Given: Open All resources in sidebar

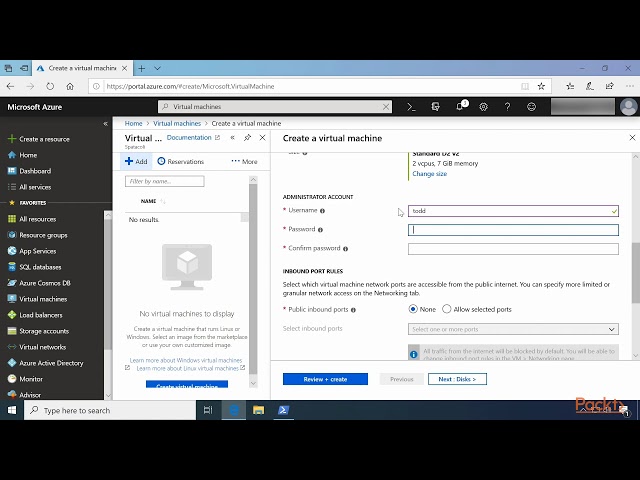Looking at the screenshot, I should coord(32,219).
